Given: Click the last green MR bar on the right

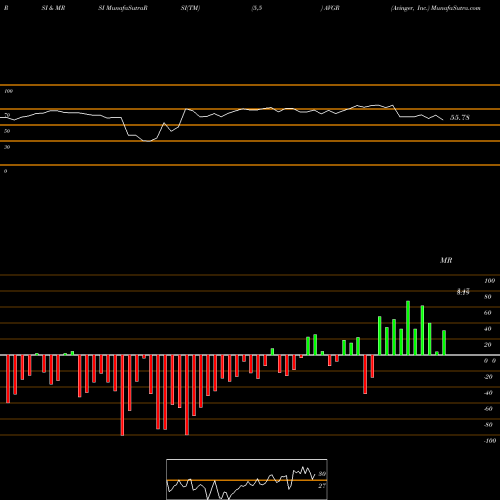Looking at the screenshot, I should pyautogui.click(x=444, y=343).
